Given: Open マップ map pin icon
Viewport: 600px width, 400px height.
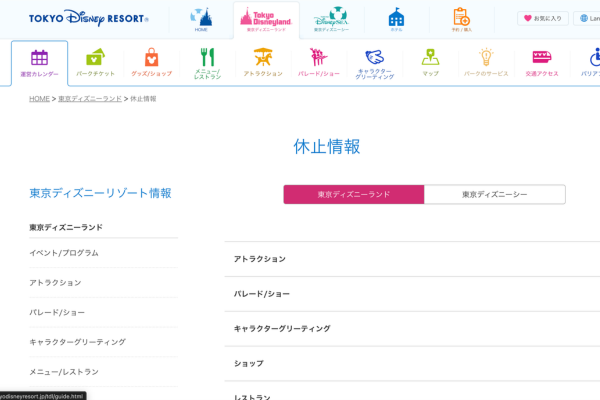Looking at the screenshot, I should (x=430, y=63).
